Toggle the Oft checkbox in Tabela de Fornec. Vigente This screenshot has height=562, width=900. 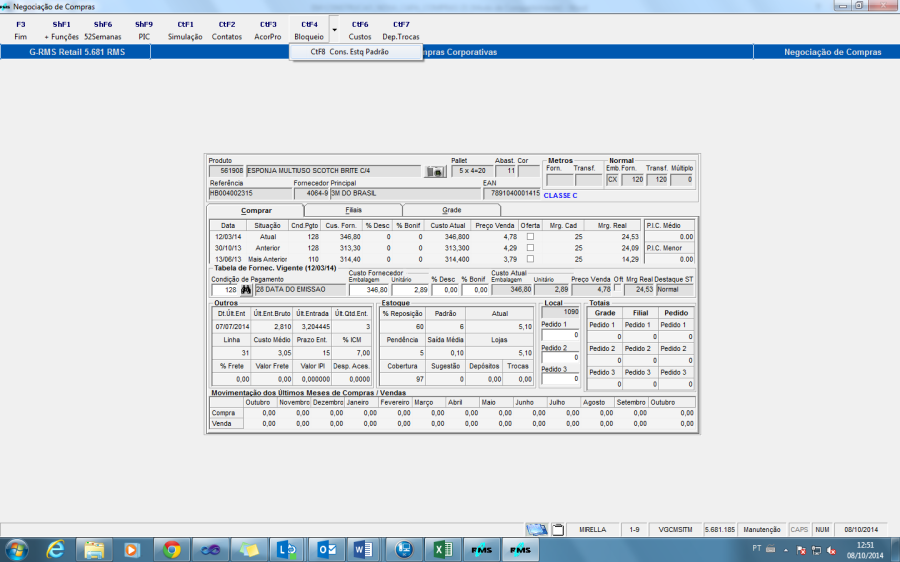(618, 289)
